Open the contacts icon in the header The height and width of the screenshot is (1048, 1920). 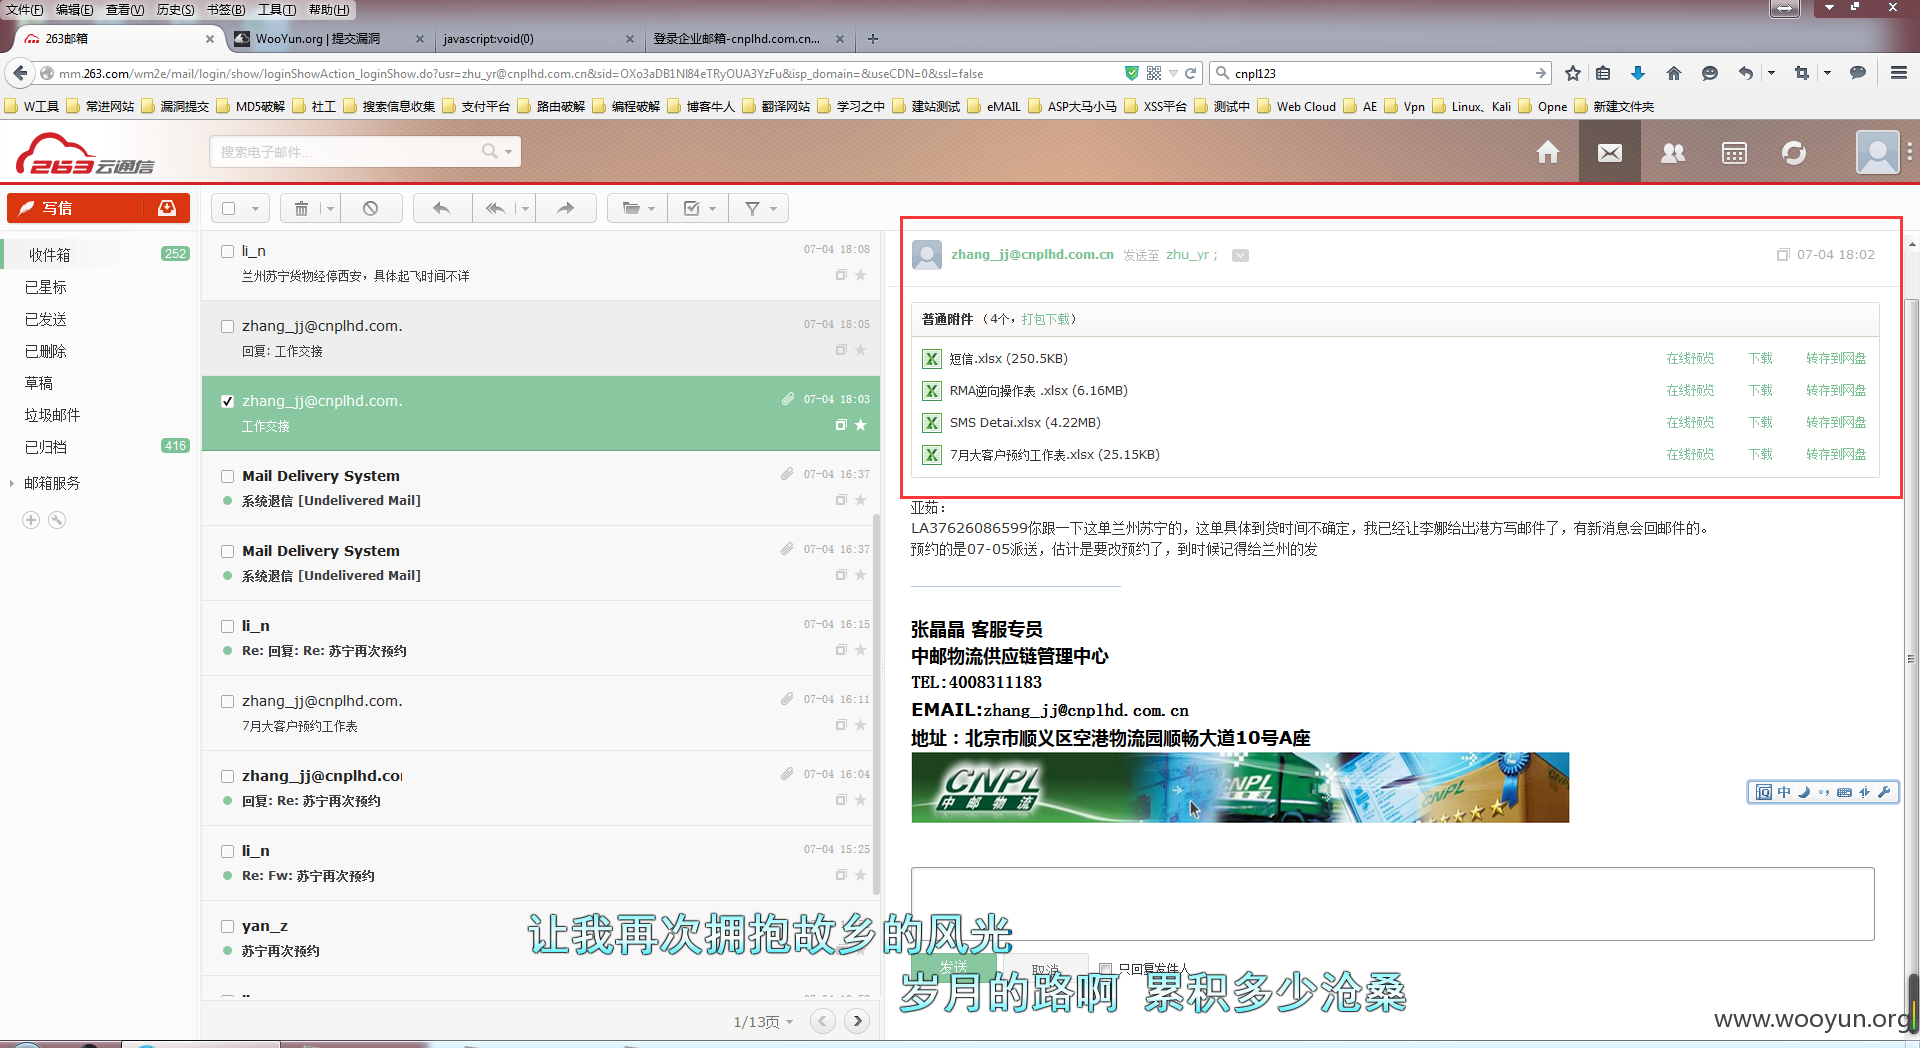point(1673,152)
